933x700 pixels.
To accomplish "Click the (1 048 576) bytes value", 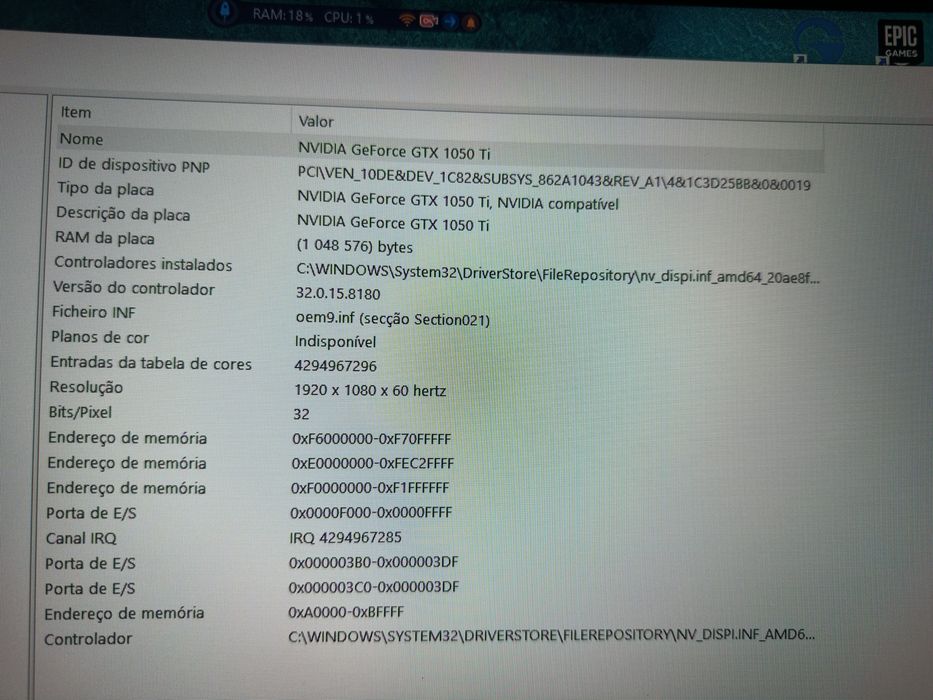I will coord(355,246).
